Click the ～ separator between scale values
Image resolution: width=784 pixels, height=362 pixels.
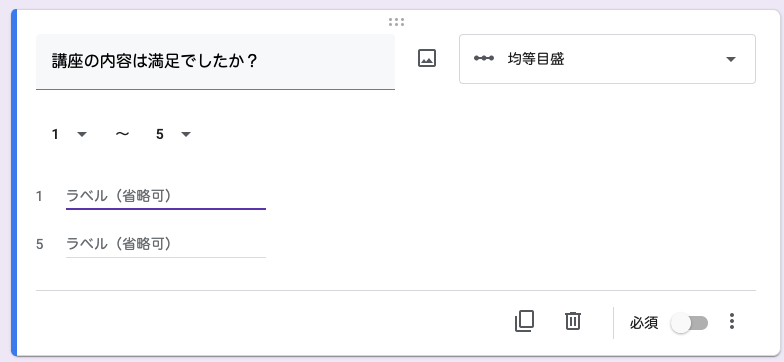click(122, 134)
